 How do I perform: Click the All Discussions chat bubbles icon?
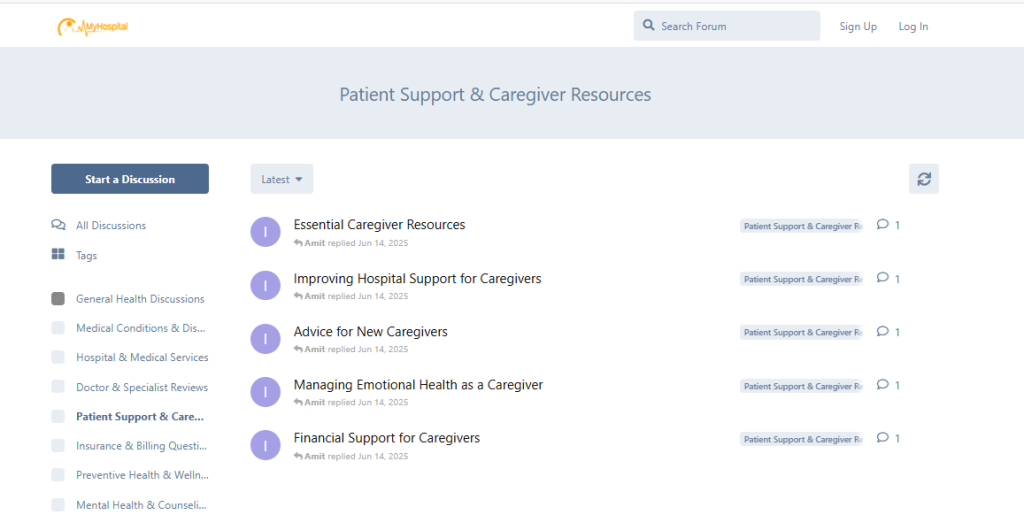pyautogui.click(x=58, y=225)
